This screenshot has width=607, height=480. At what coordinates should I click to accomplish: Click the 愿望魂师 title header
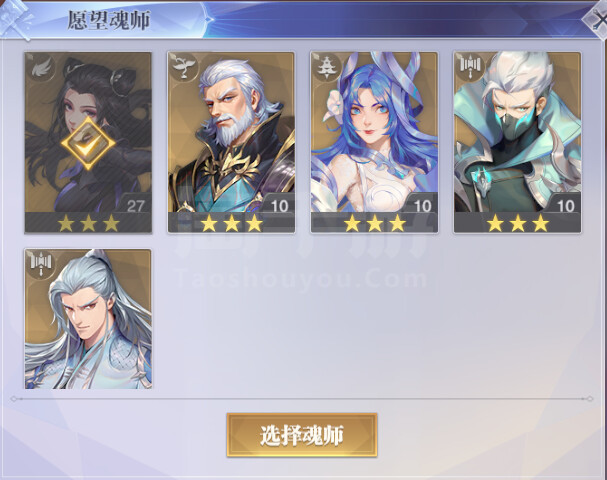point(108,20)
